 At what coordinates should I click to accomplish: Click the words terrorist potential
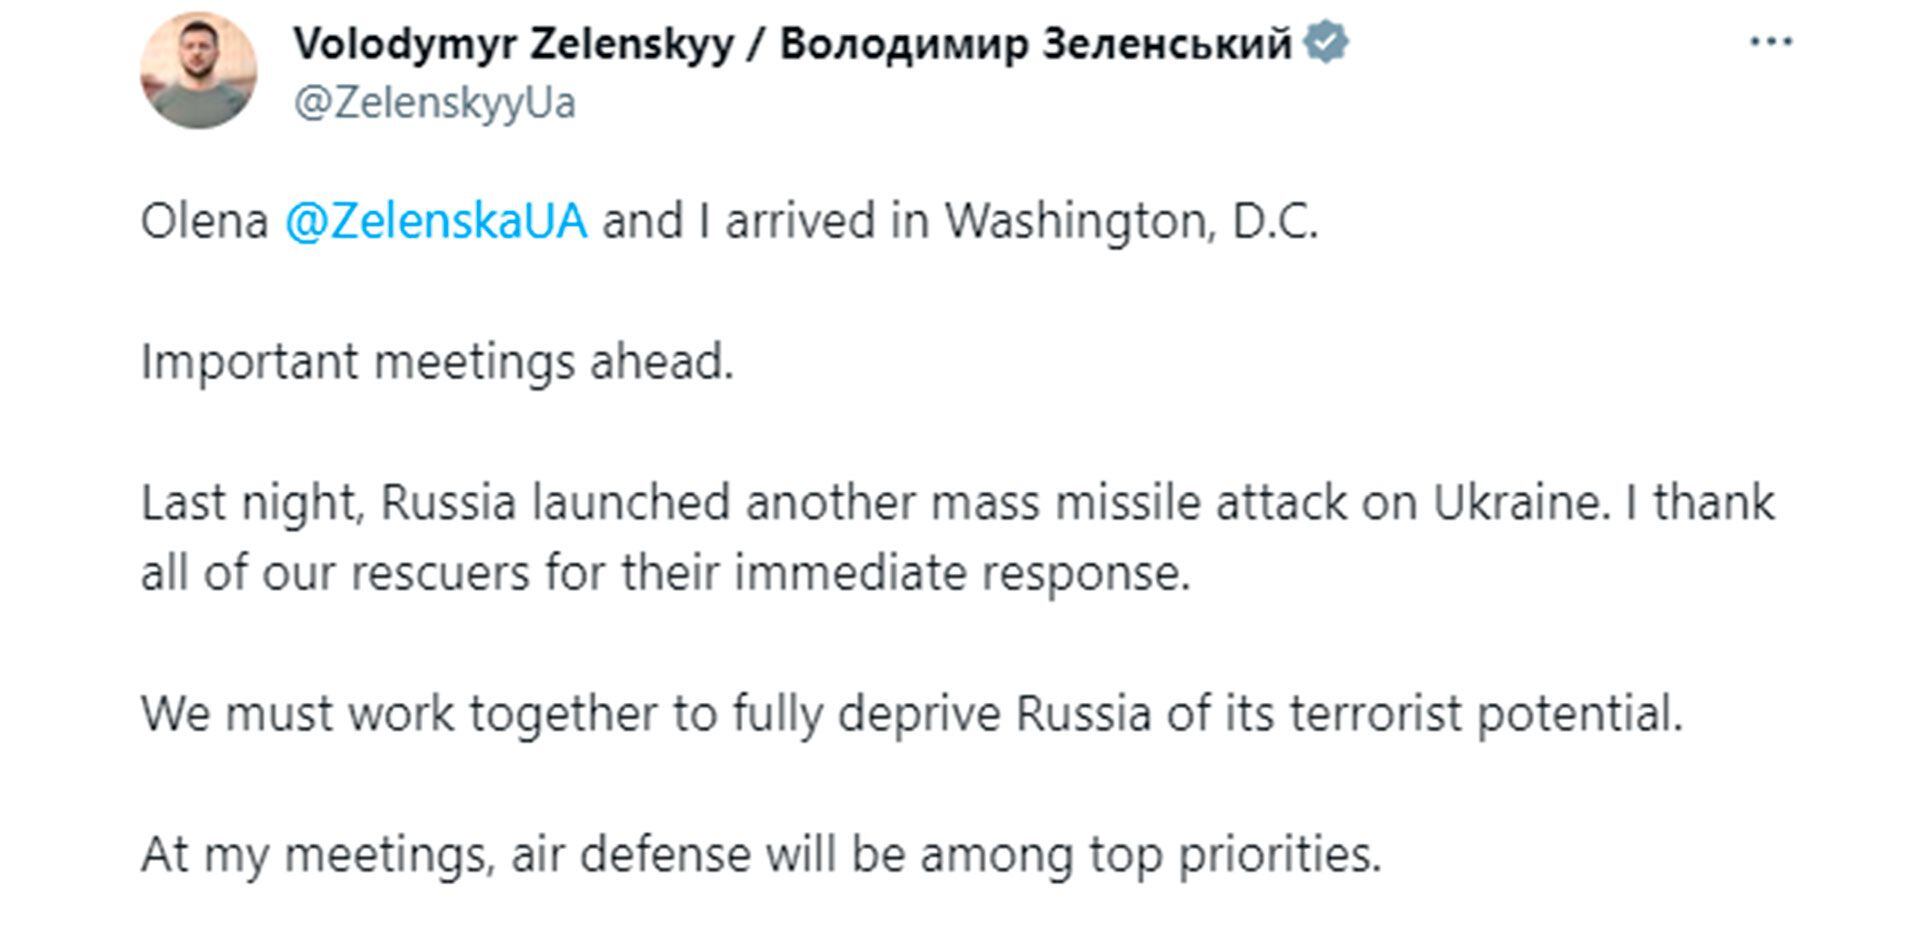click(1485, 714)
